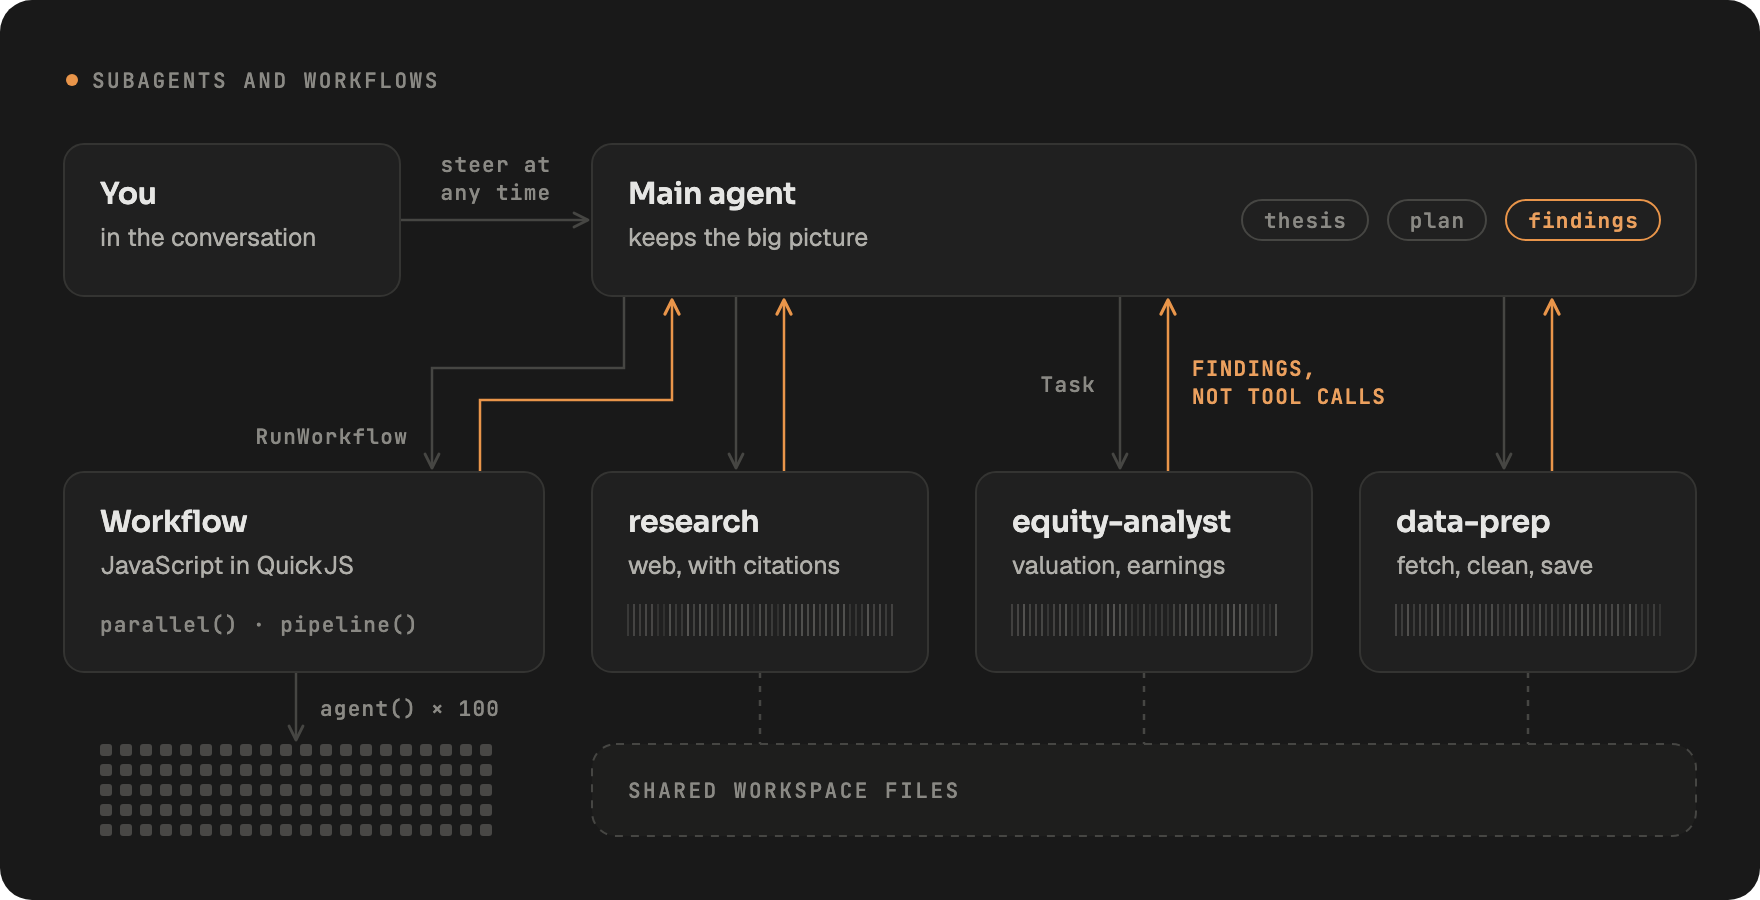The height and width of the screenshot is (900, 1760).
Task: Click the striped bar in the research card
Action: point(760,620)
